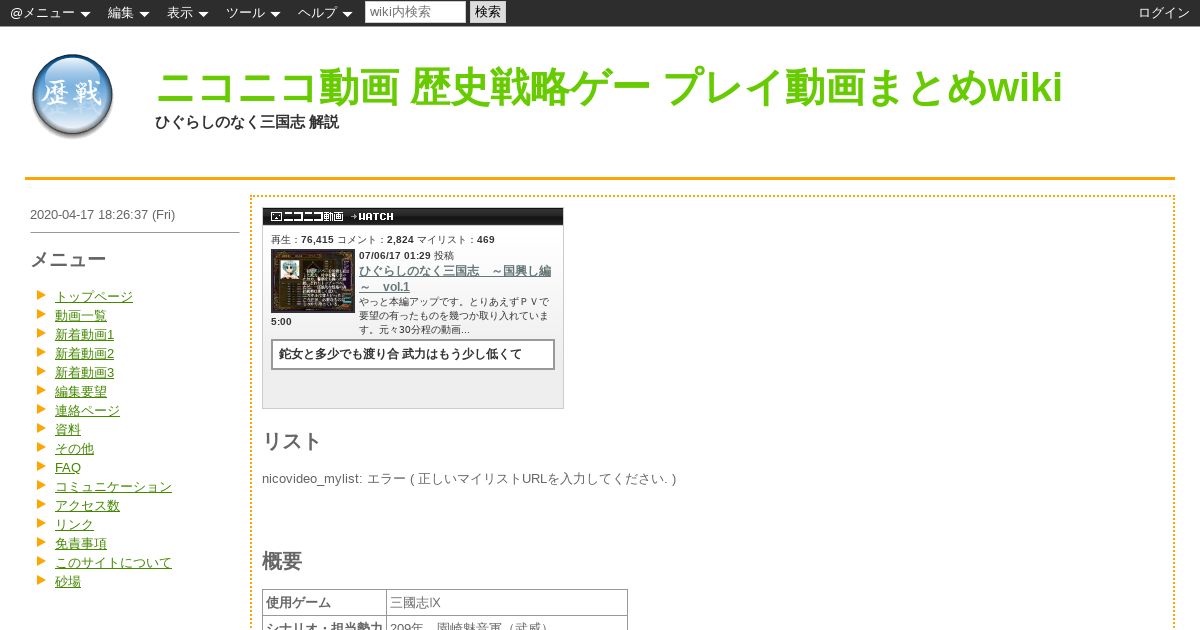Image resolution: width=1200 pixels, height=630 pixels.
Task: Open リンク sidebar link
Action: (74, 525)
